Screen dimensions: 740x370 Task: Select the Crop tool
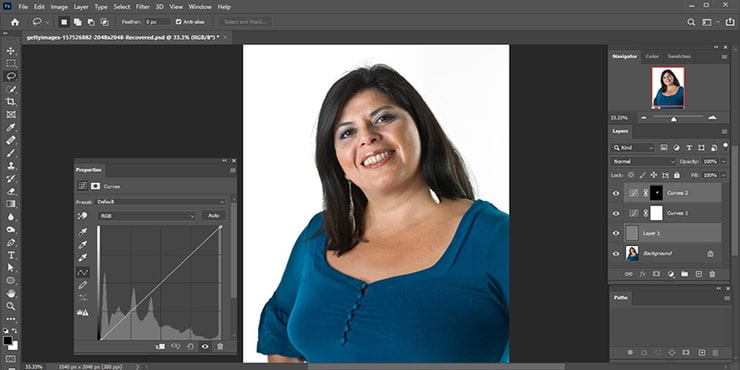11,102
